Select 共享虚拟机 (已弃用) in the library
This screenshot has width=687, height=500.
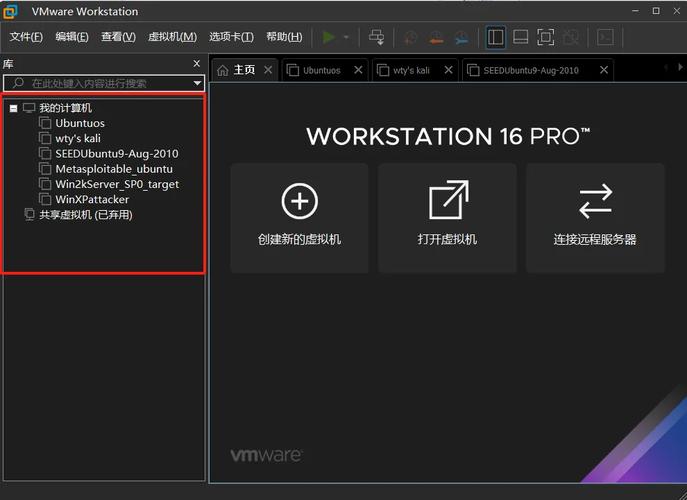[86, 215]
